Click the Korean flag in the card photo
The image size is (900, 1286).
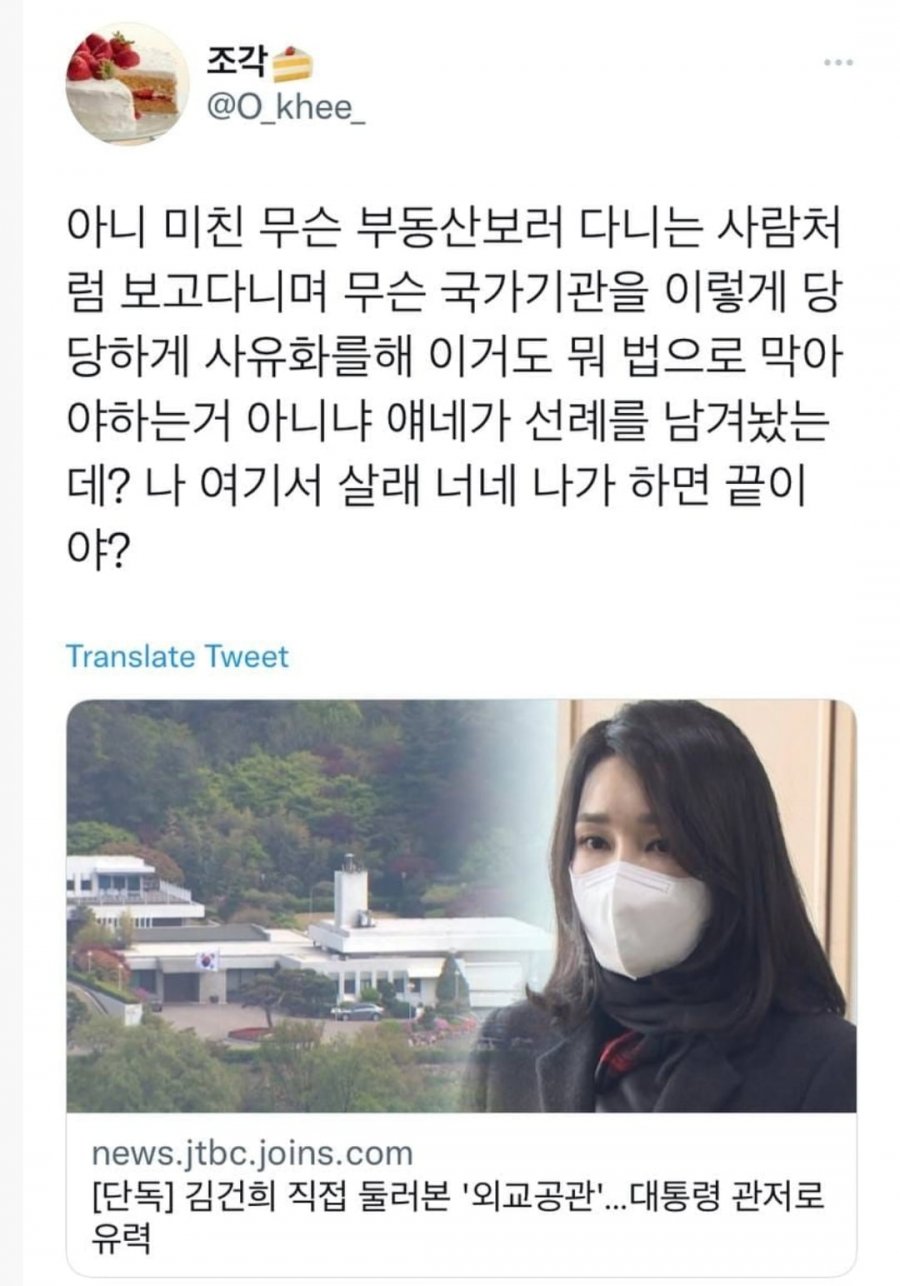[209, 959]
